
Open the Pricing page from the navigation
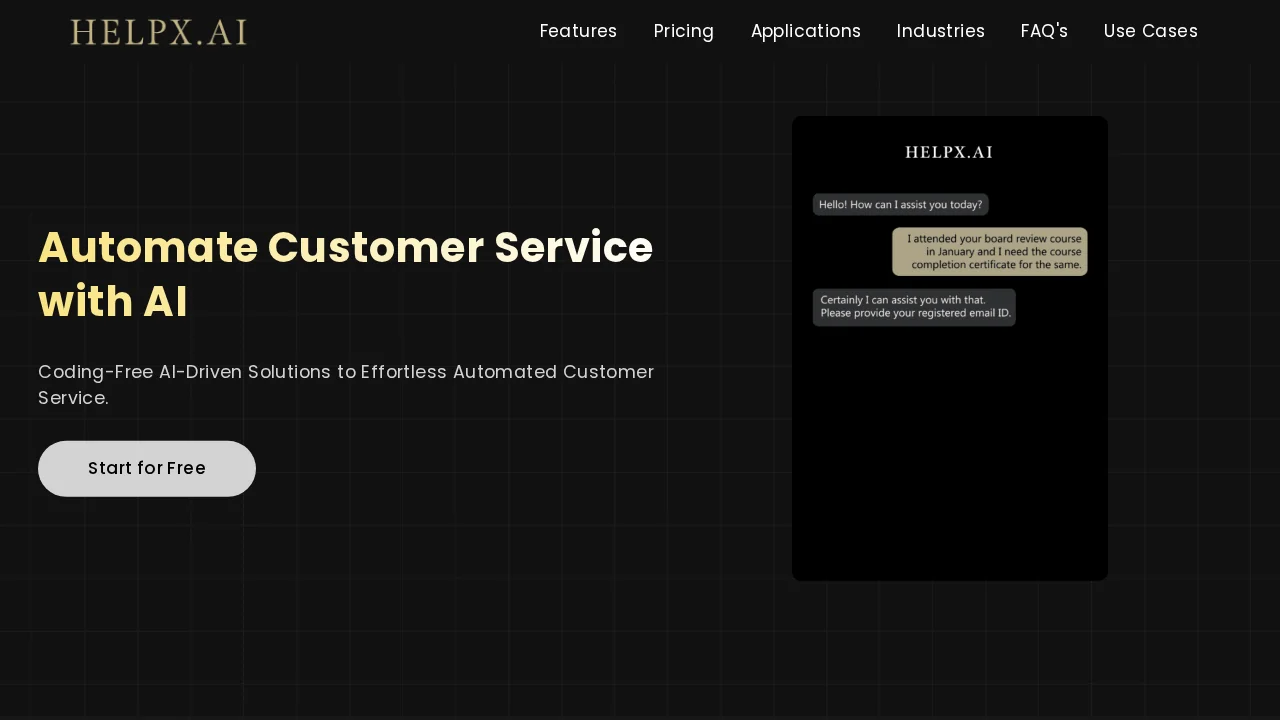pos(683,31)
